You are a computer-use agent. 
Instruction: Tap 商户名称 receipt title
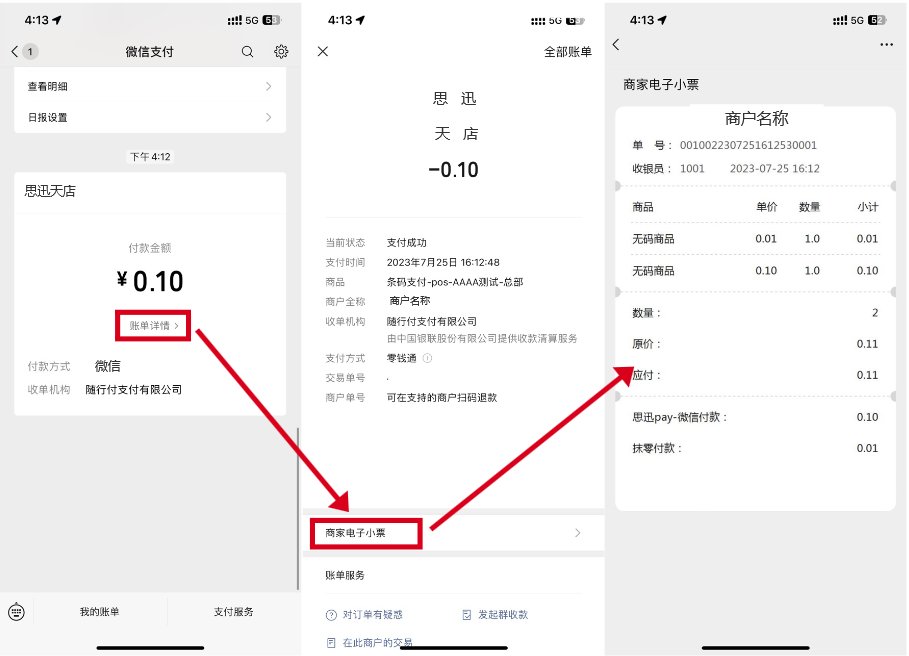click(757, 119)
